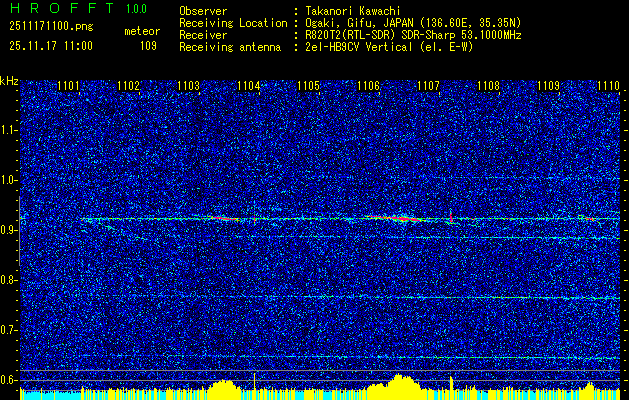Click the HROFFT title text

[62, 8]
